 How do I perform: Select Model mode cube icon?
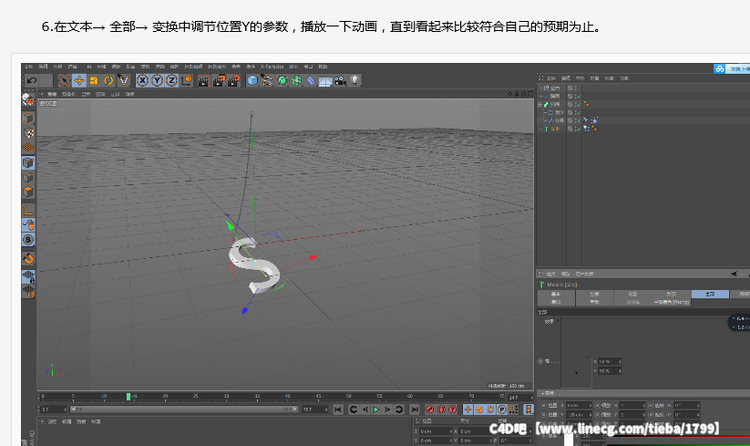(28, 118)
